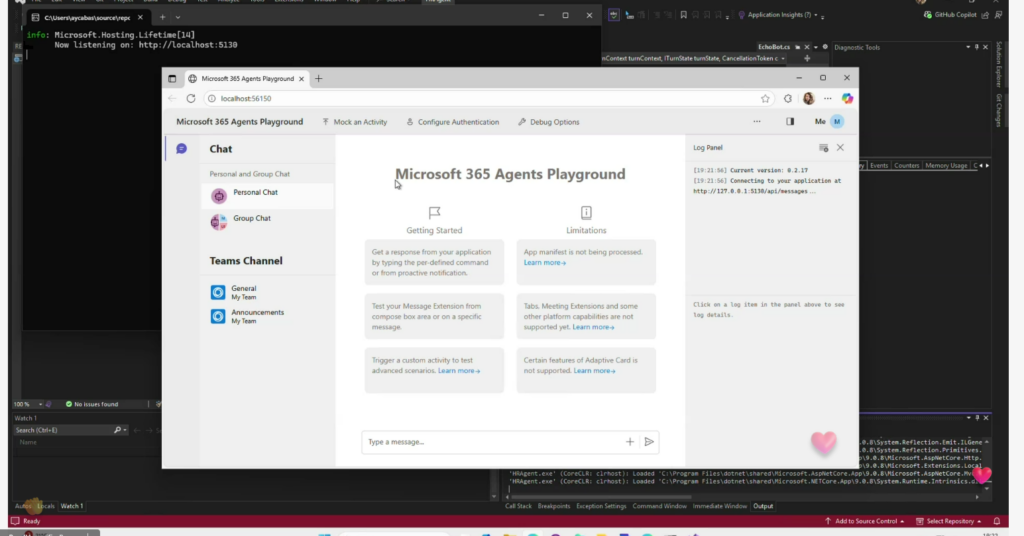
Task: Close the terminal tab
Action: point(140,17)
